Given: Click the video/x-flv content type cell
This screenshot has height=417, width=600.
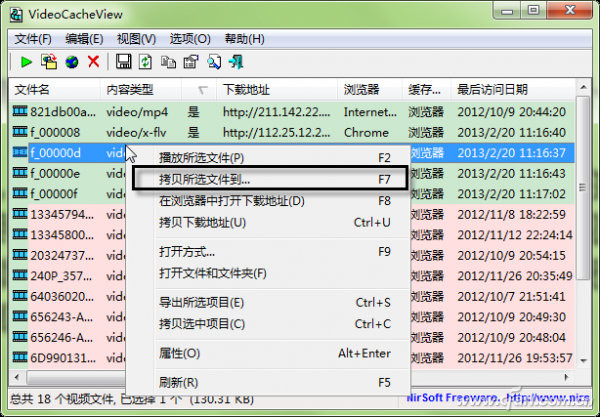Looking at the screenshot, I should coord(136,132).
